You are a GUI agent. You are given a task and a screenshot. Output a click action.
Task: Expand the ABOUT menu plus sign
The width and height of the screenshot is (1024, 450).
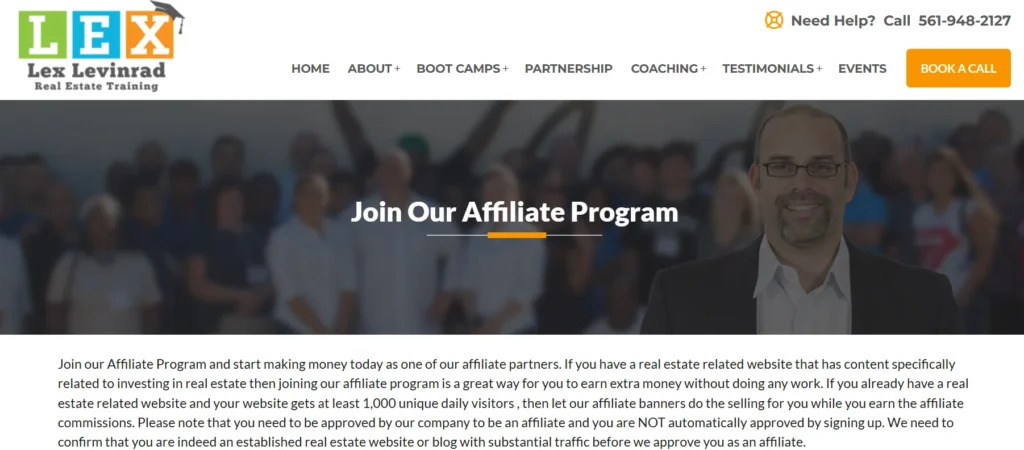click(x=397, y=69)
